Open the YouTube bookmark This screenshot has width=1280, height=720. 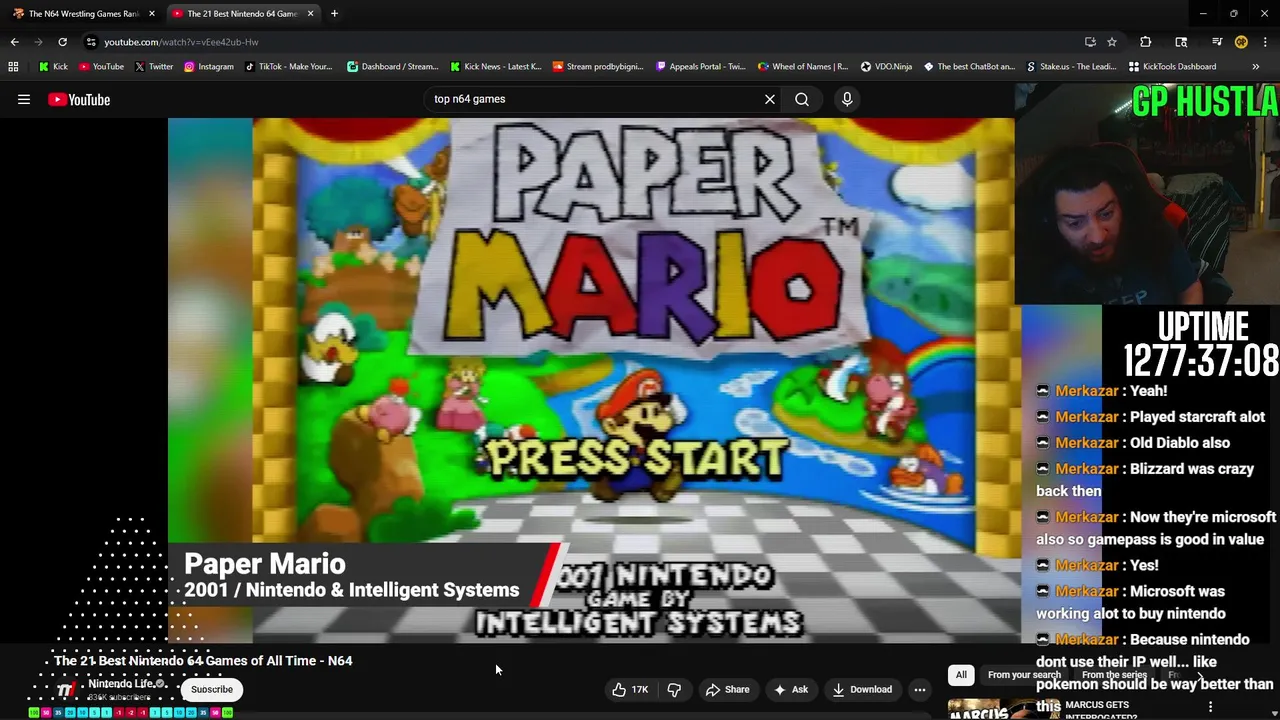coord(101,67)
